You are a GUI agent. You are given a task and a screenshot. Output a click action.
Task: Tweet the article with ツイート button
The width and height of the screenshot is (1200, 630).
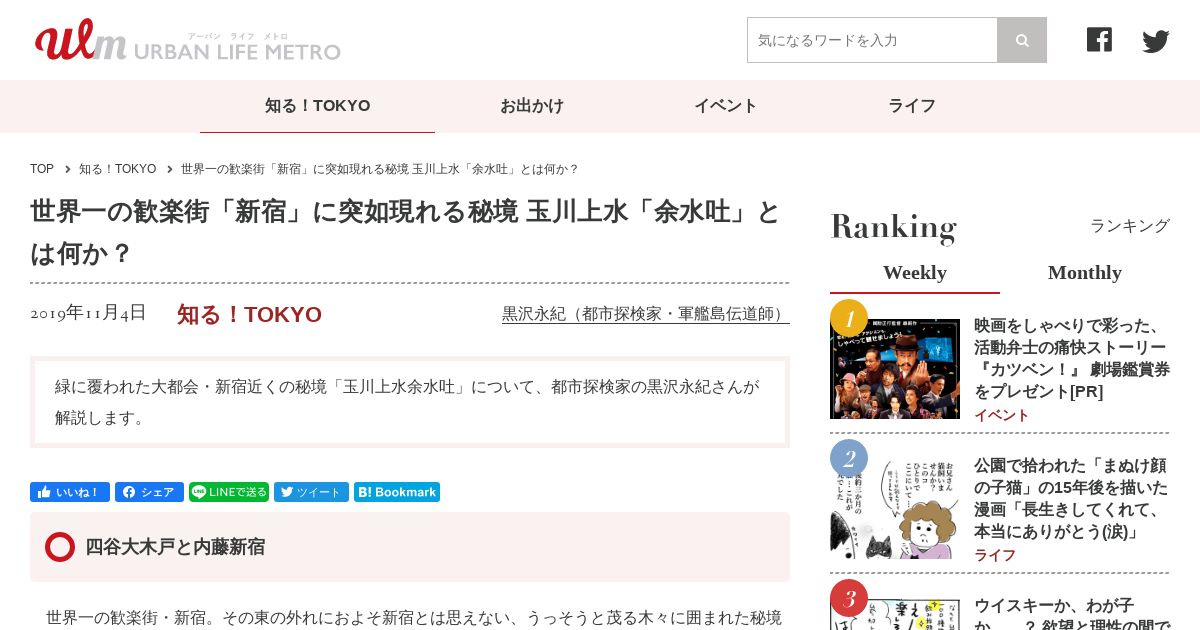coord(311,492)
